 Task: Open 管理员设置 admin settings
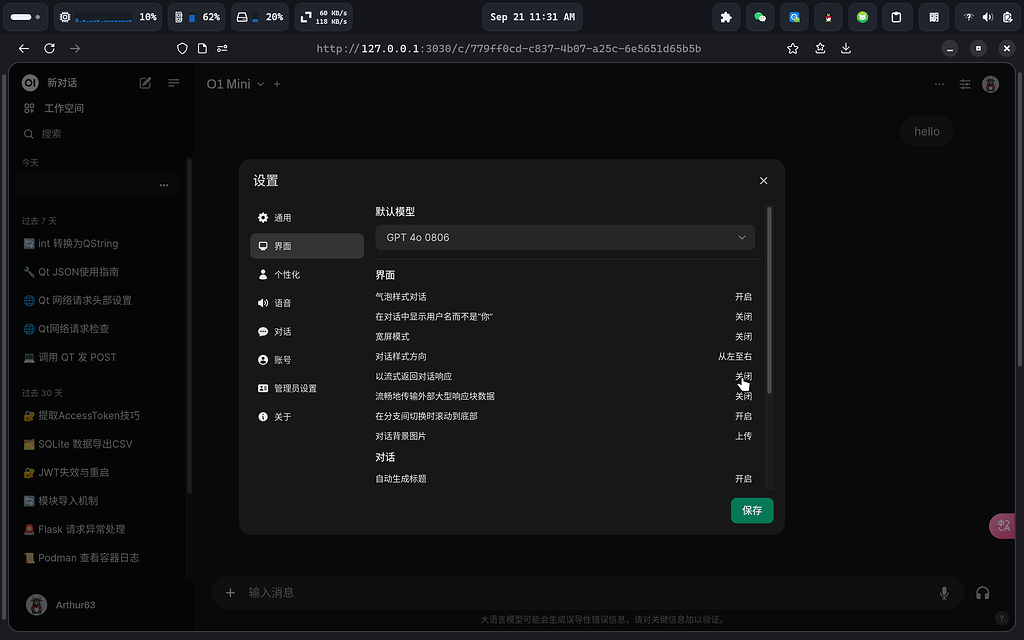[x=307, y=389]
